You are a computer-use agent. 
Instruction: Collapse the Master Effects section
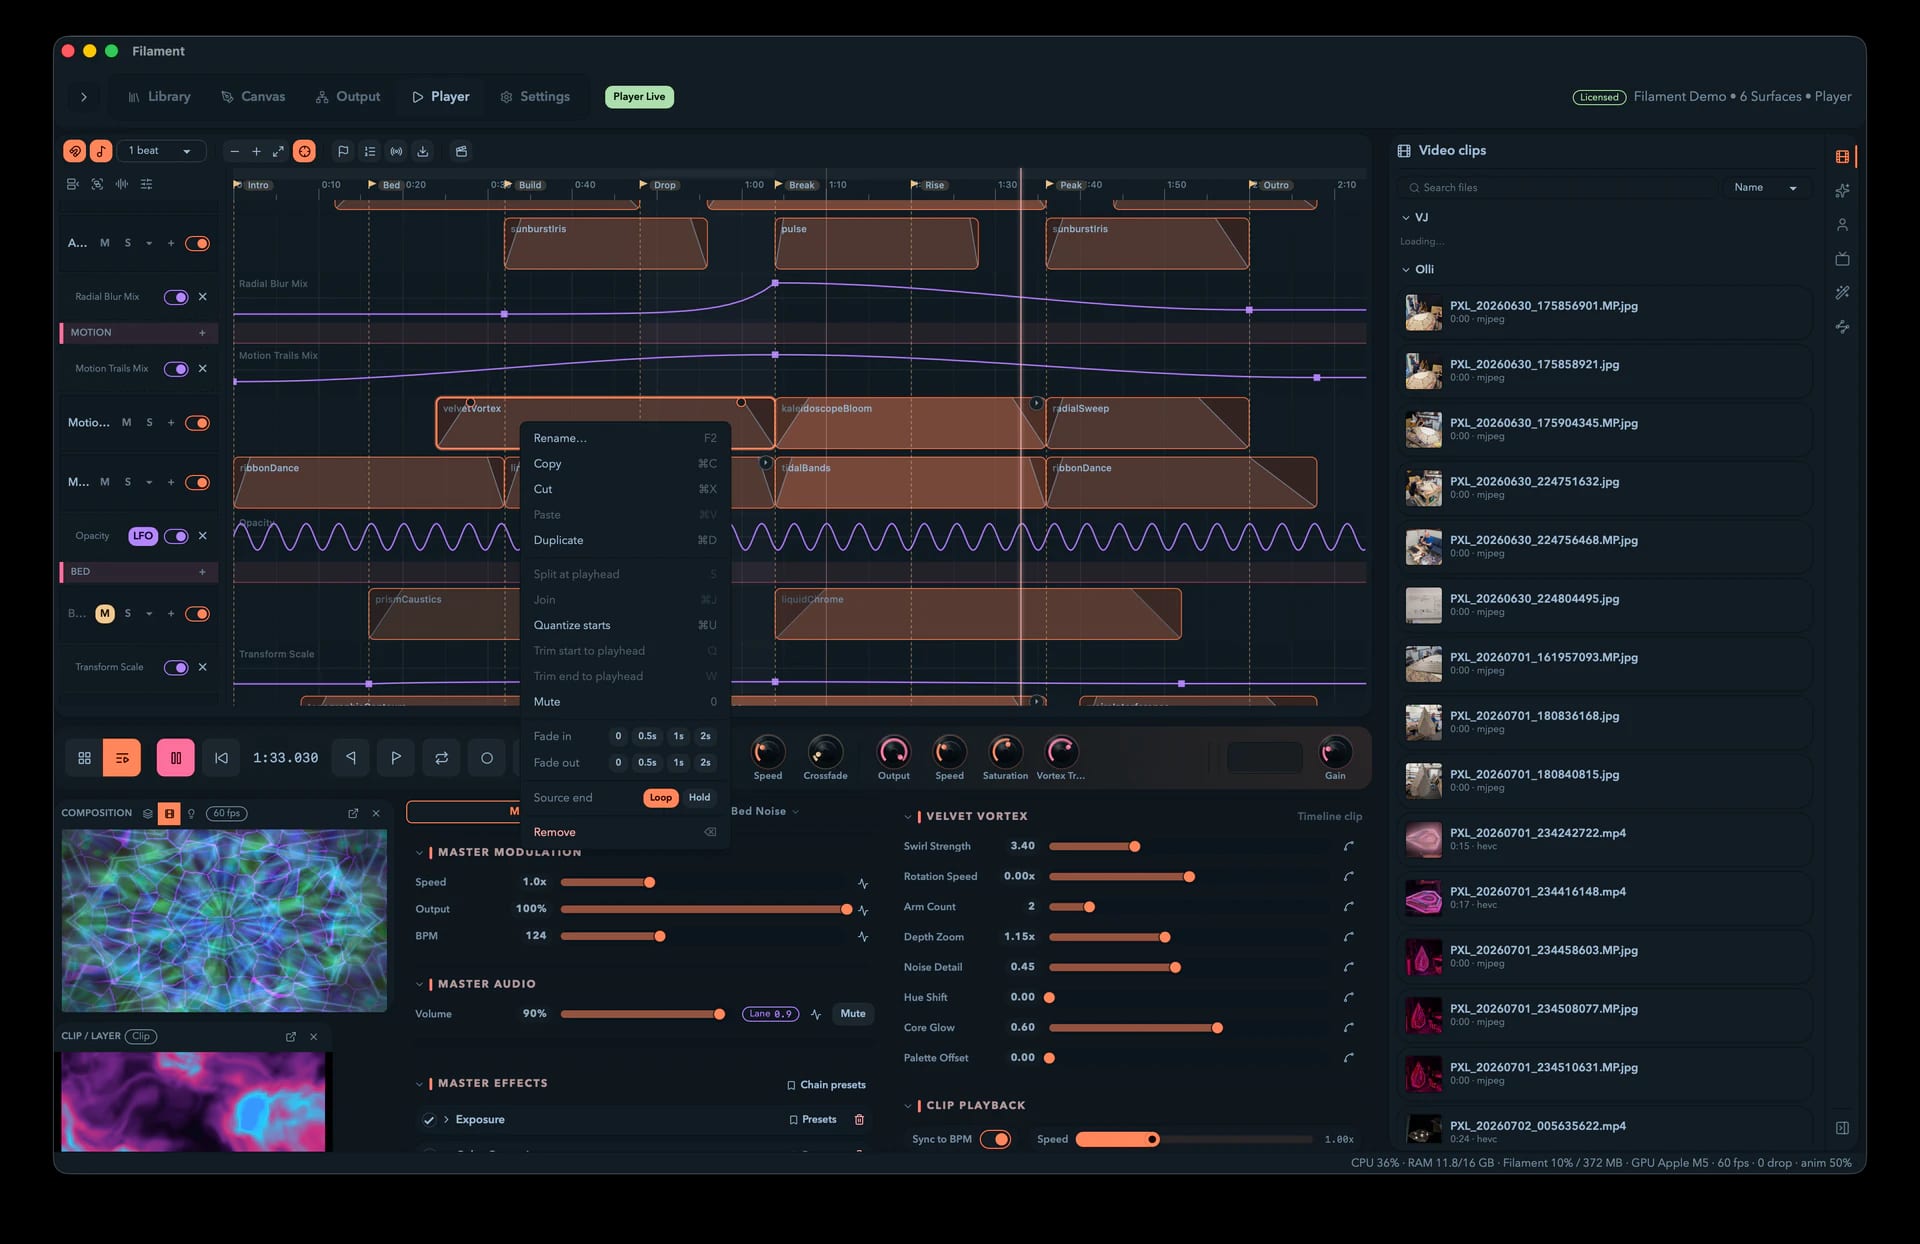pos(419,1084)
